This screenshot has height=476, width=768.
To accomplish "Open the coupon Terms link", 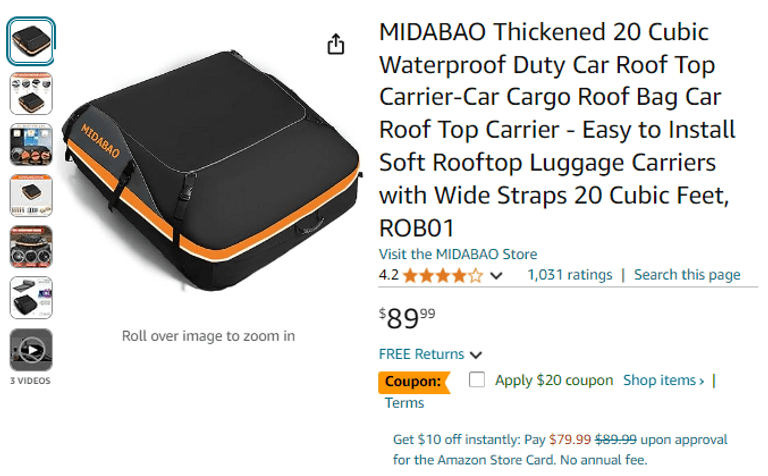I will 404,403.
